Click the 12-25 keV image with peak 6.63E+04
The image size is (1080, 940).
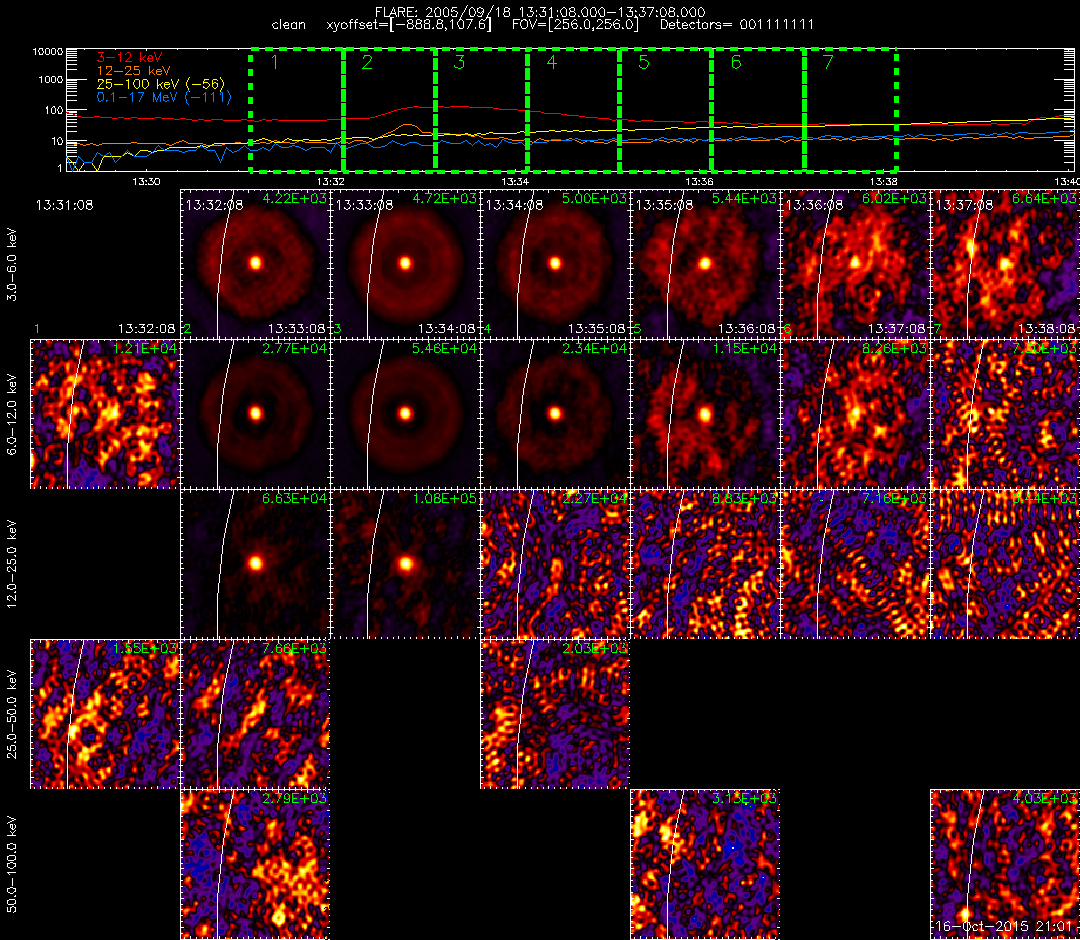pos(255,564)
